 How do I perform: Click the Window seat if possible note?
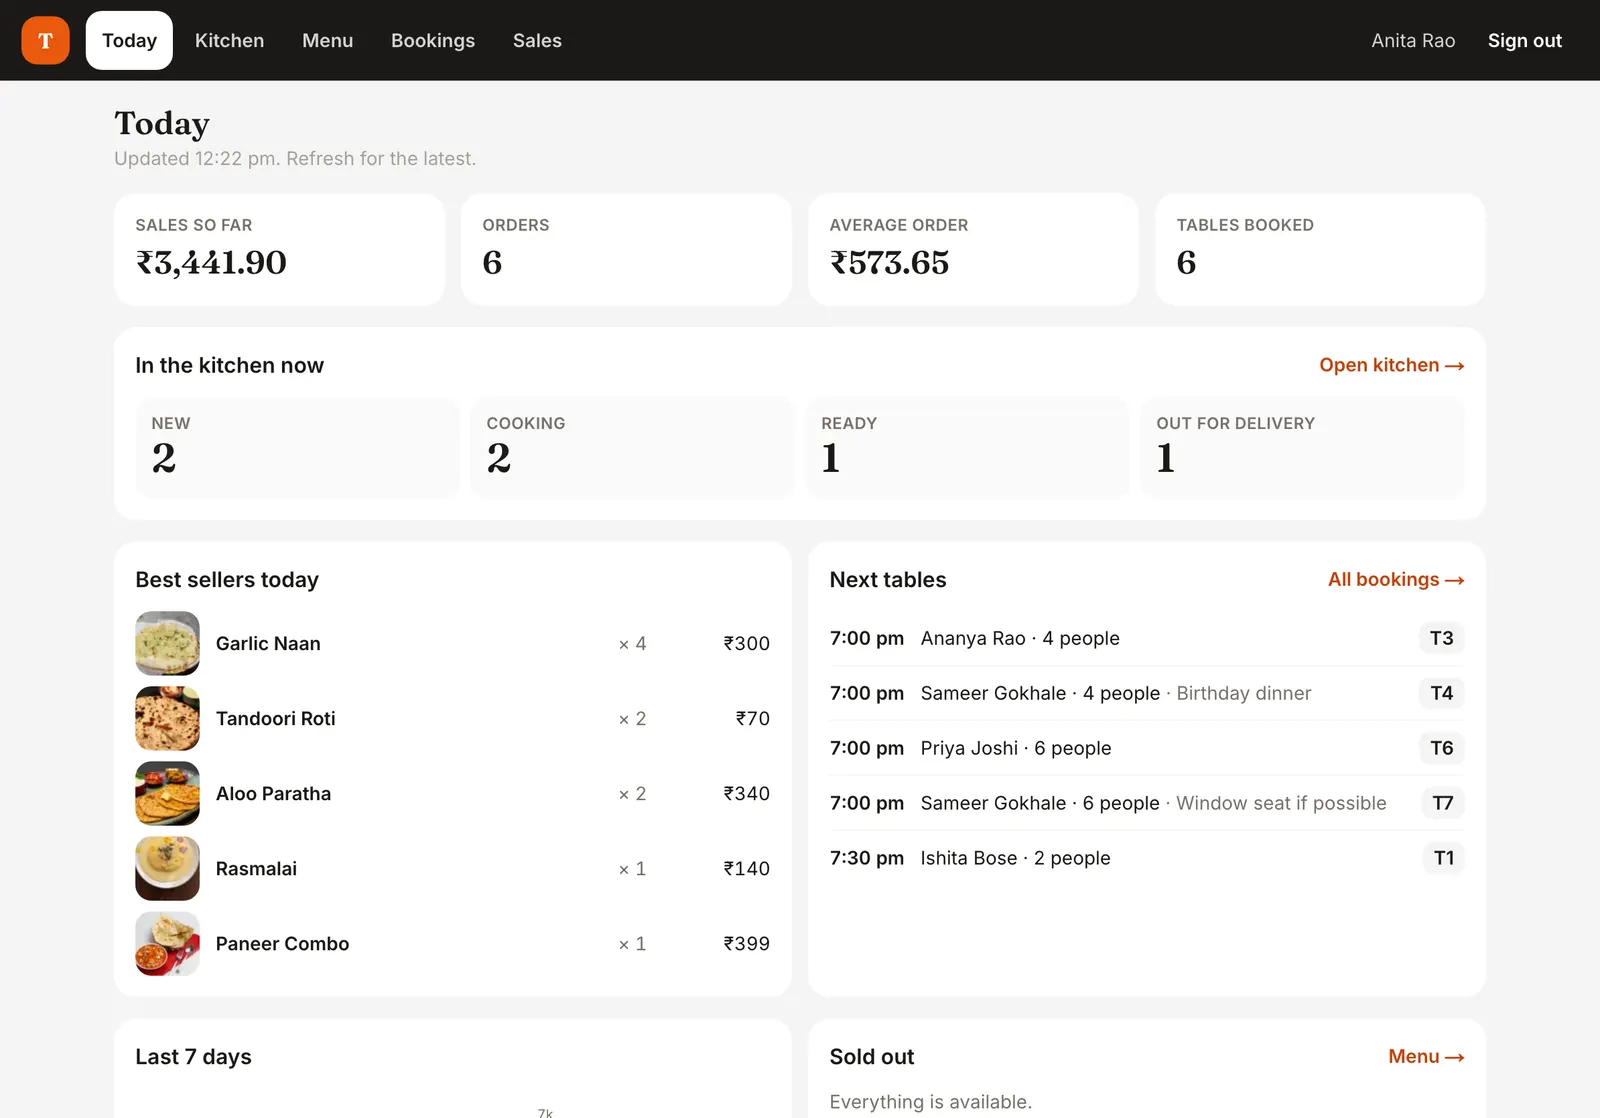[1281, 803]
